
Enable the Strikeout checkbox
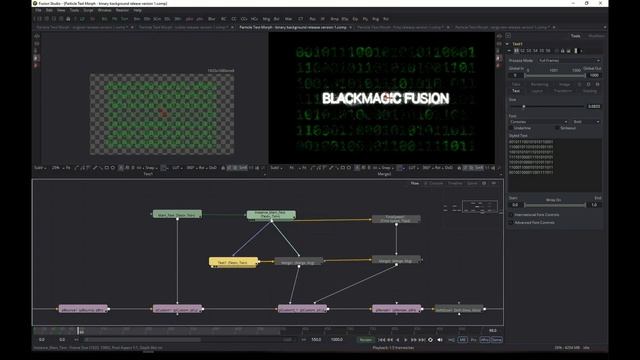pos(557,128)
